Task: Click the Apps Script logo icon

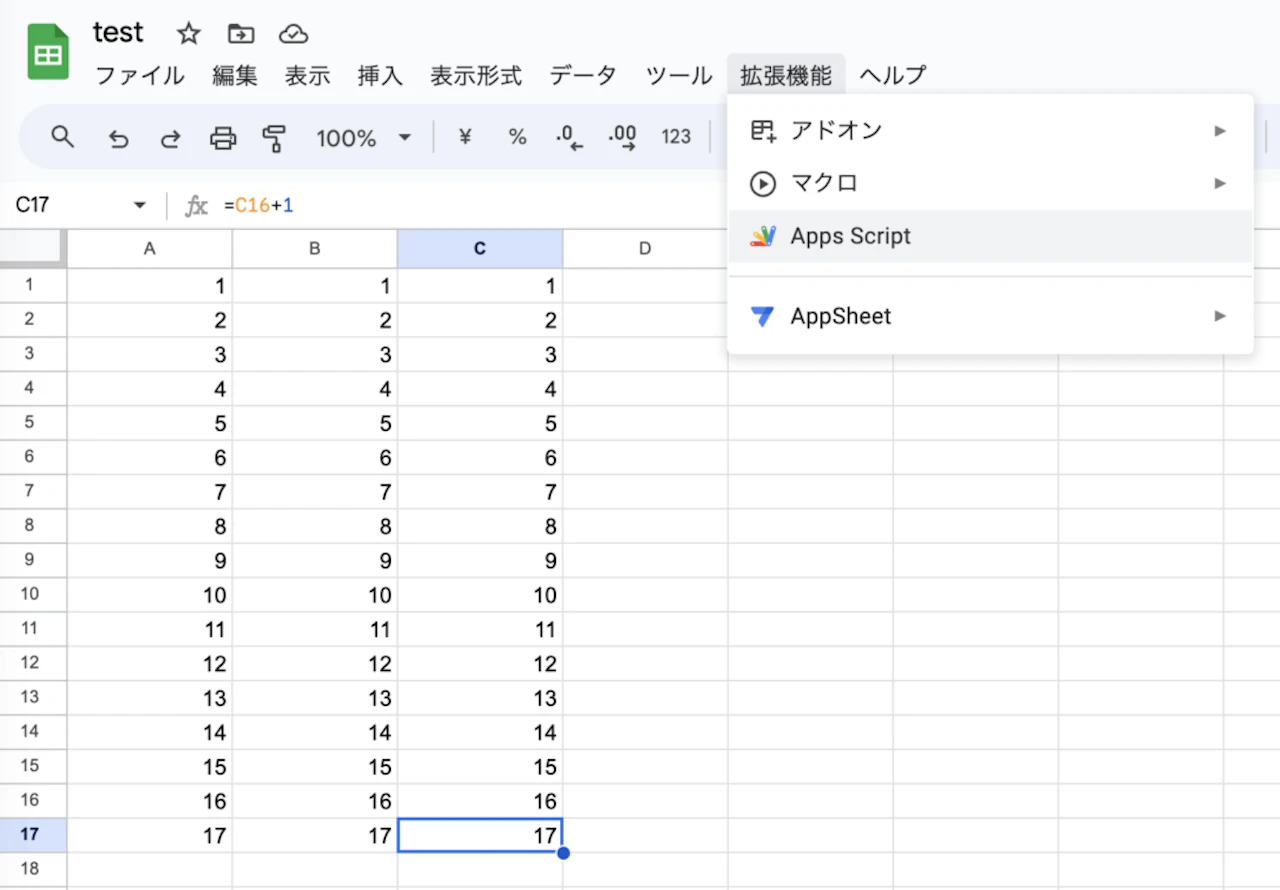Action: coord(763,236)
